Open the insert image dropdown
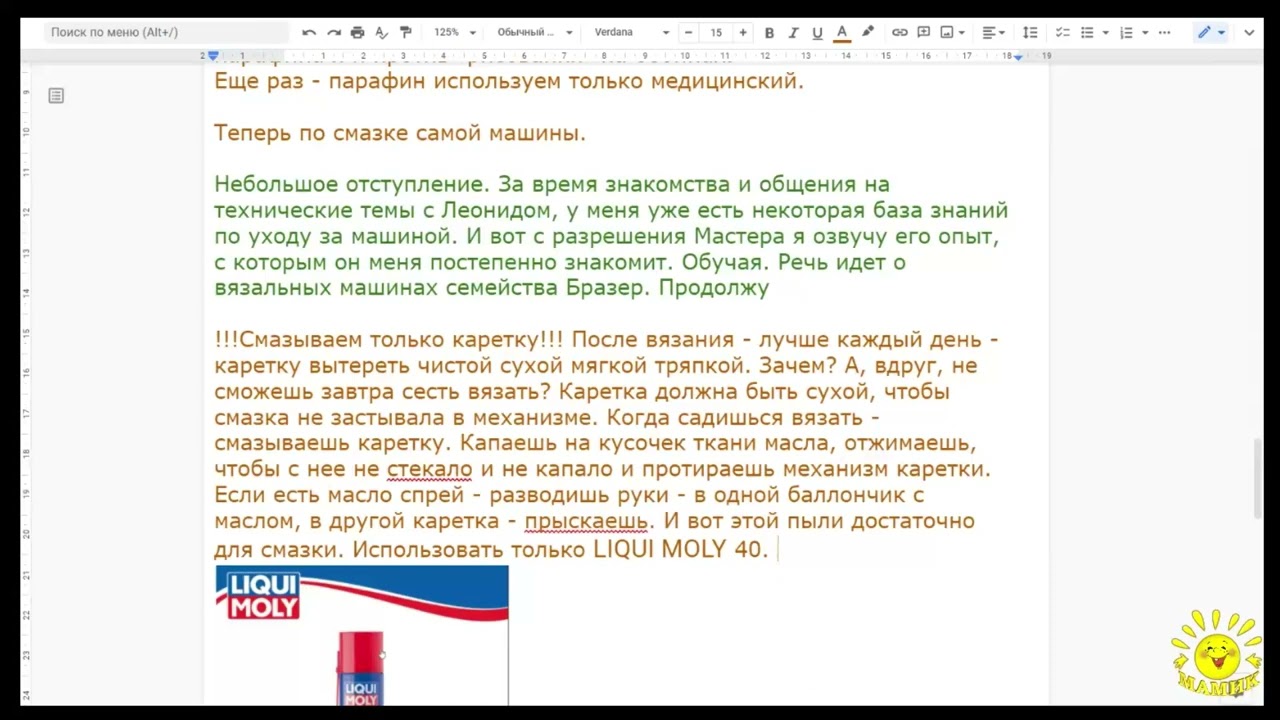Image resolution: width=1280 pixels, height=720 pixels. coord(953,32)
